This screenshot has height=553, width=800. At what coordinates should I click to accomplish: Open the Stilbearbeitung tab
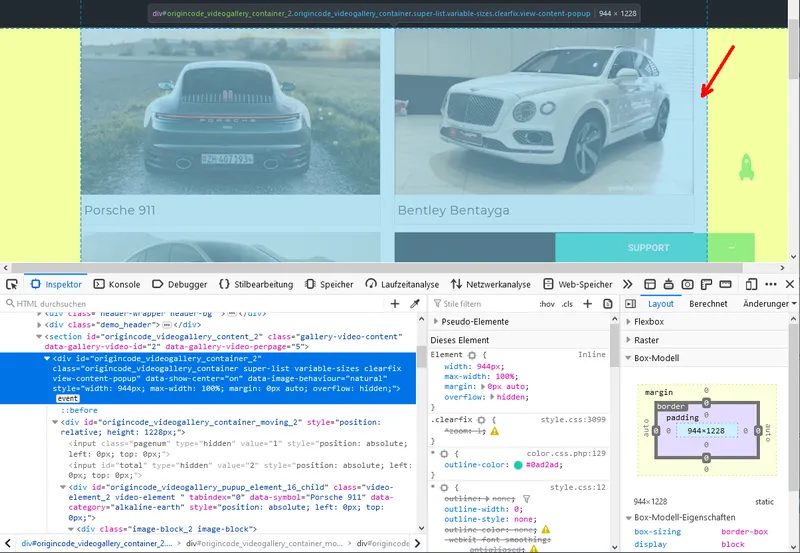[x=256, y=284]
